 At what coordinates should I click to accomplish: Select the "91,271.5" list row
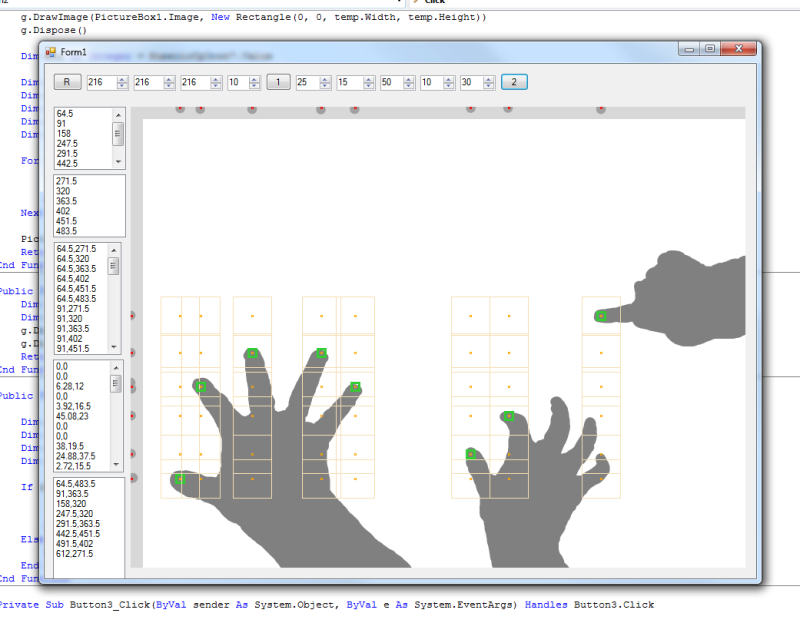[73, 309]
